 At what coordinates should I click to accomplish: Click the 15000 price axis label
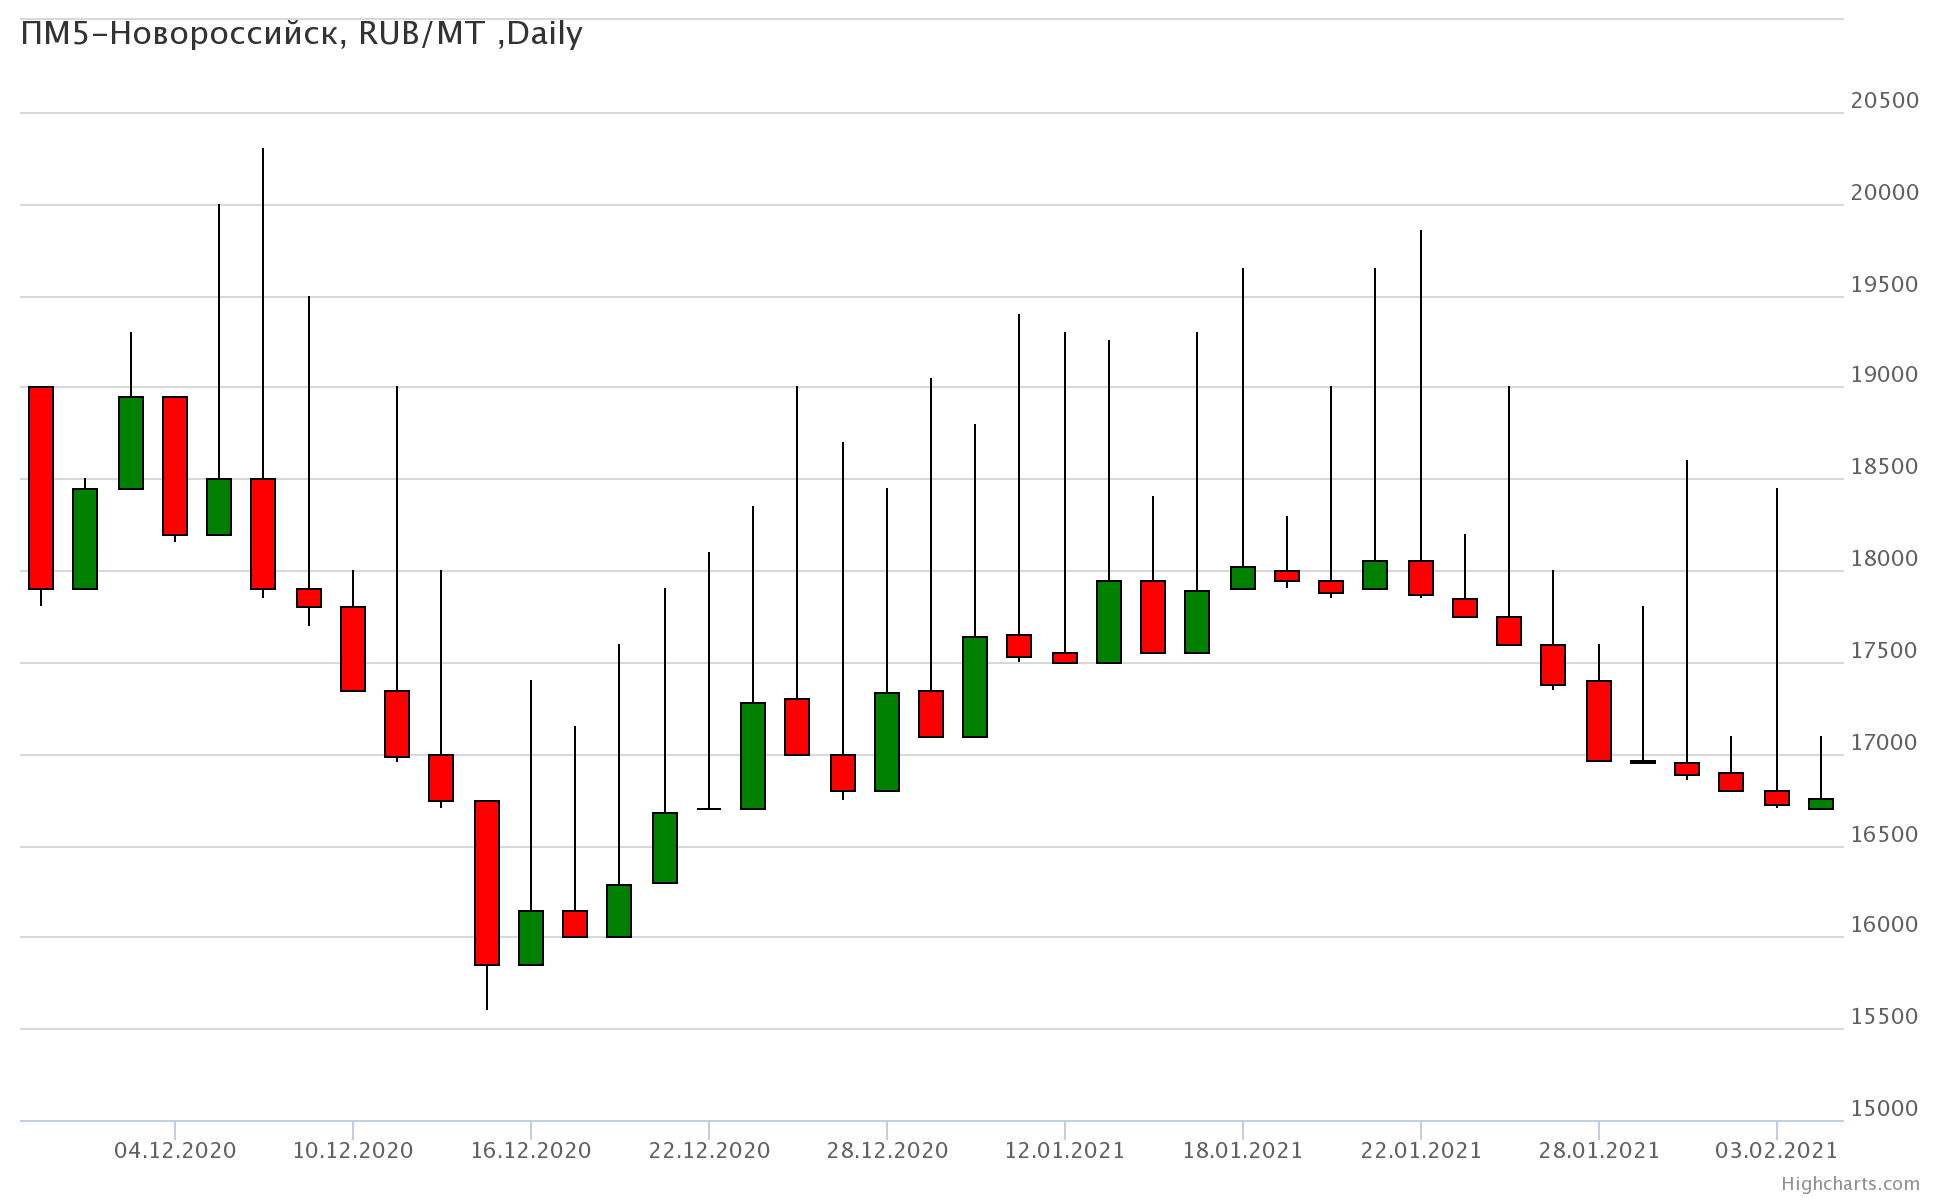coord(1884,1109)
